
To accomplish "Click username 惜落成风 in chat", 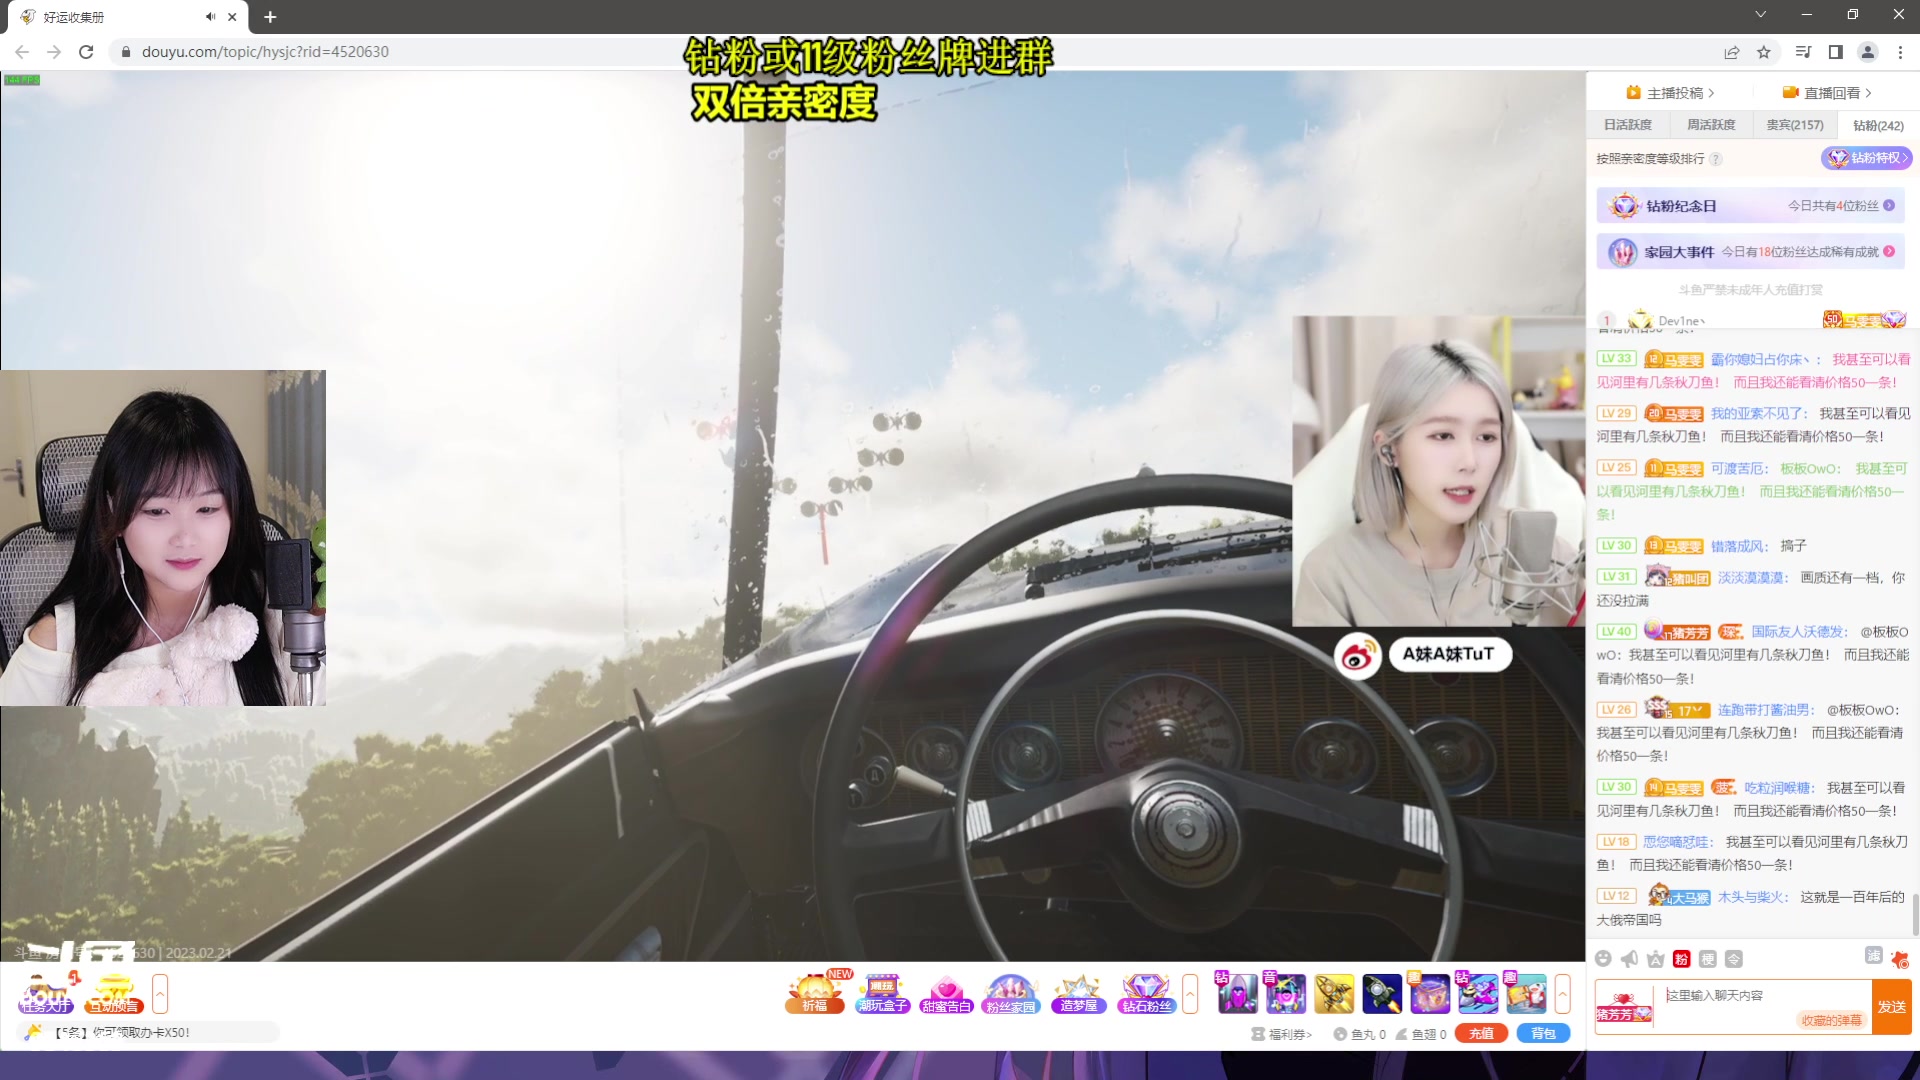I will (x=1738, y=547).
